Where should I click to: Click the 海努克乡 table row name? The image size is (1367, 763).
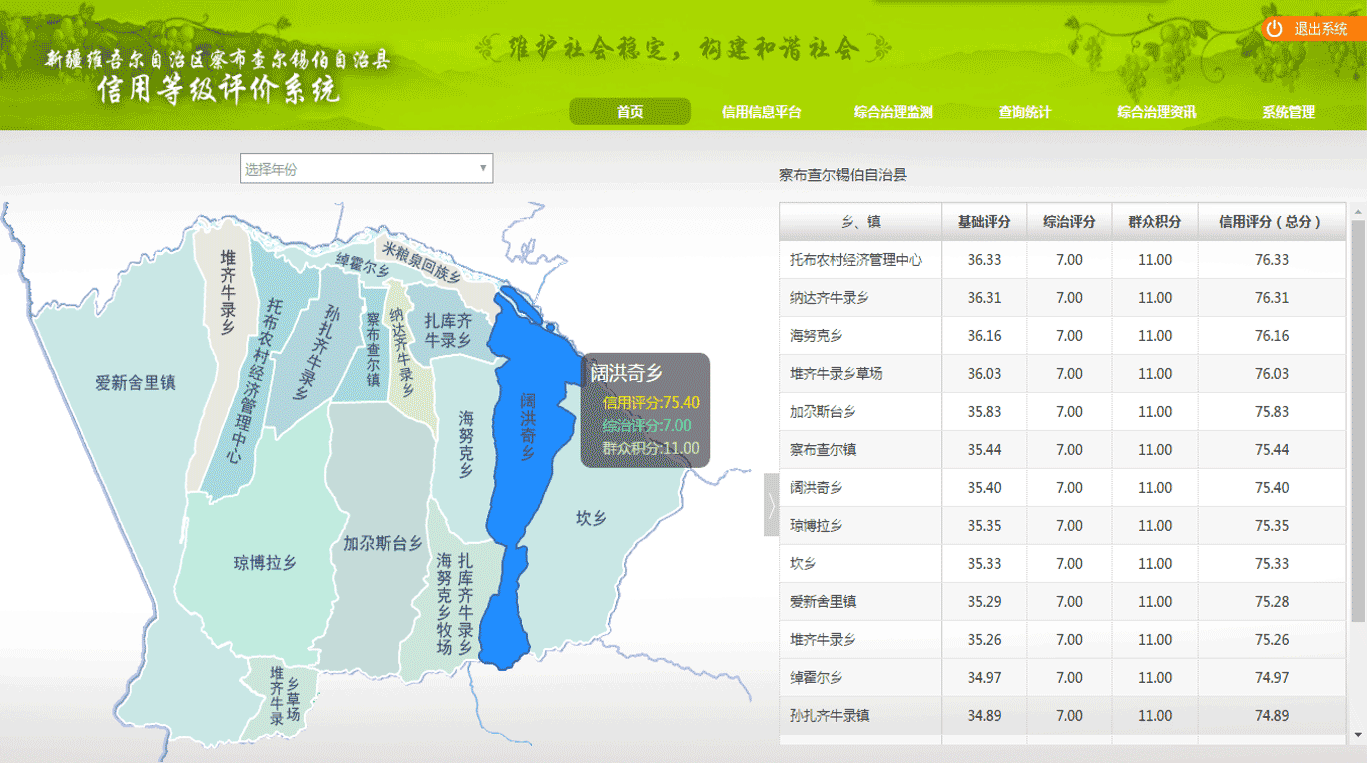click(816, 336)
